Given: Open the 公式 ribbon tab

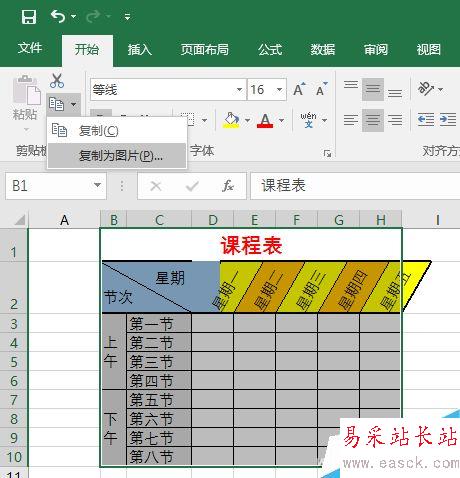Looking at the screenshot, I should 270,50.
